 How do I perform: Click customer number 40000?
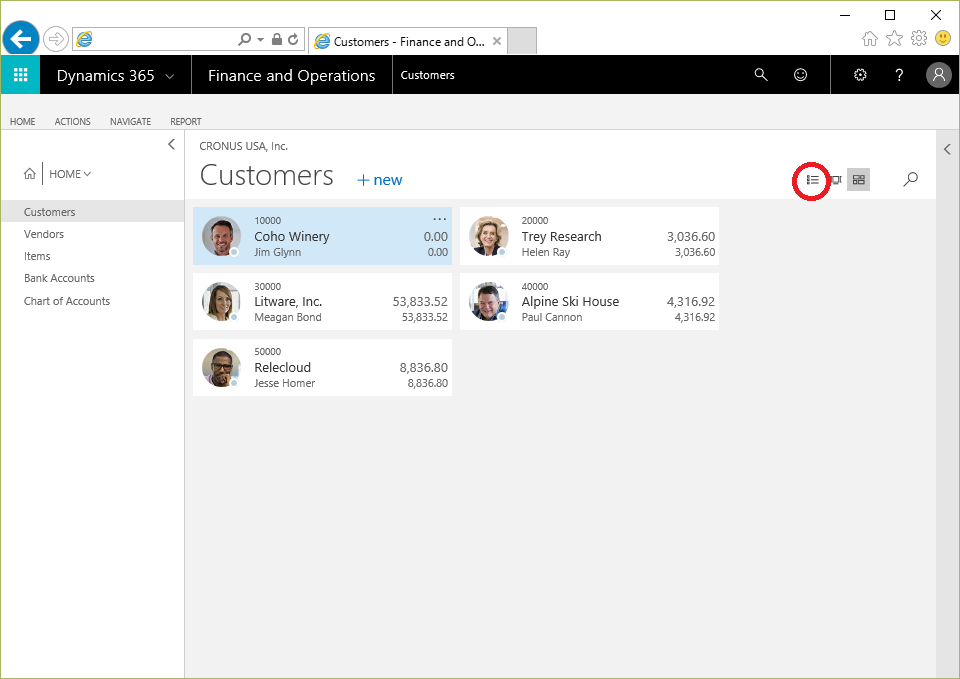(x=534, y=286)
